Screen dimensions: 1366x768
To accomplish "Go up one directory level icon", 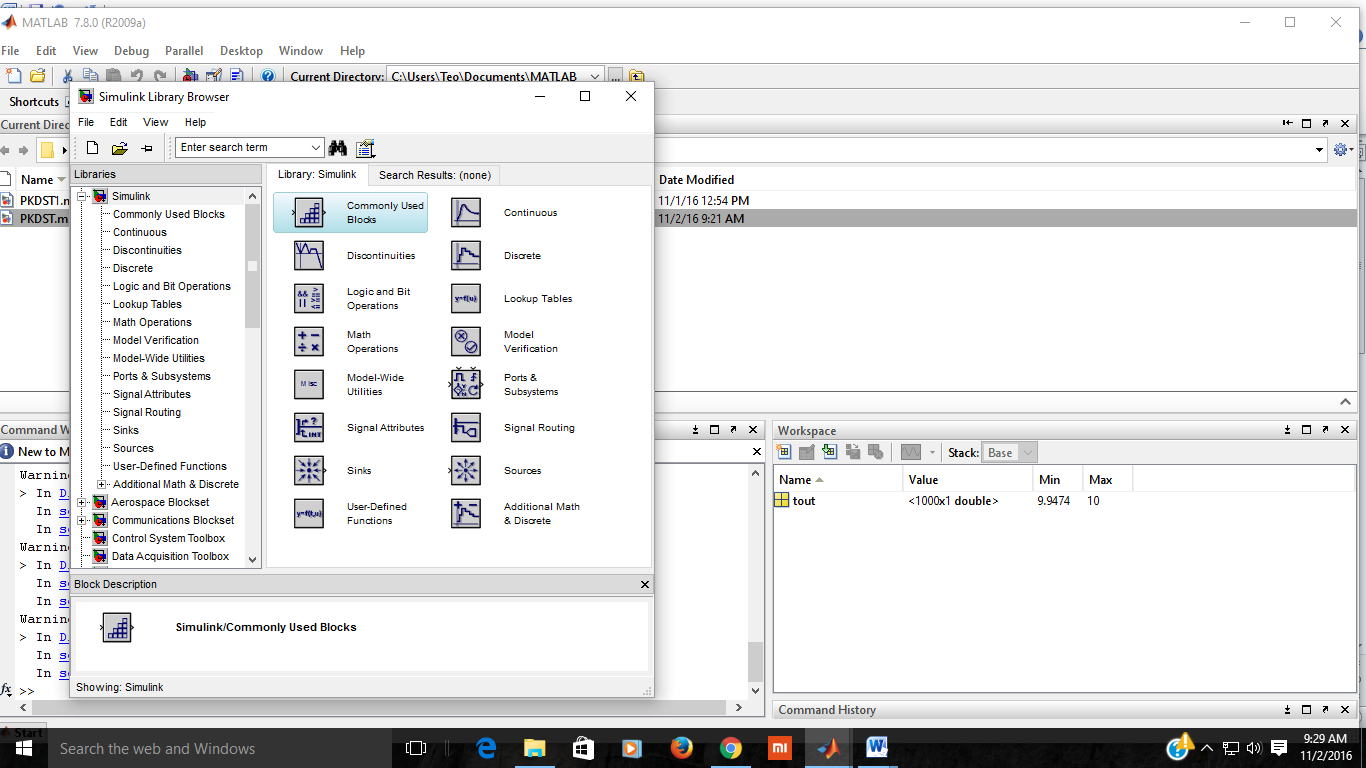I will (x=637, y=76).
